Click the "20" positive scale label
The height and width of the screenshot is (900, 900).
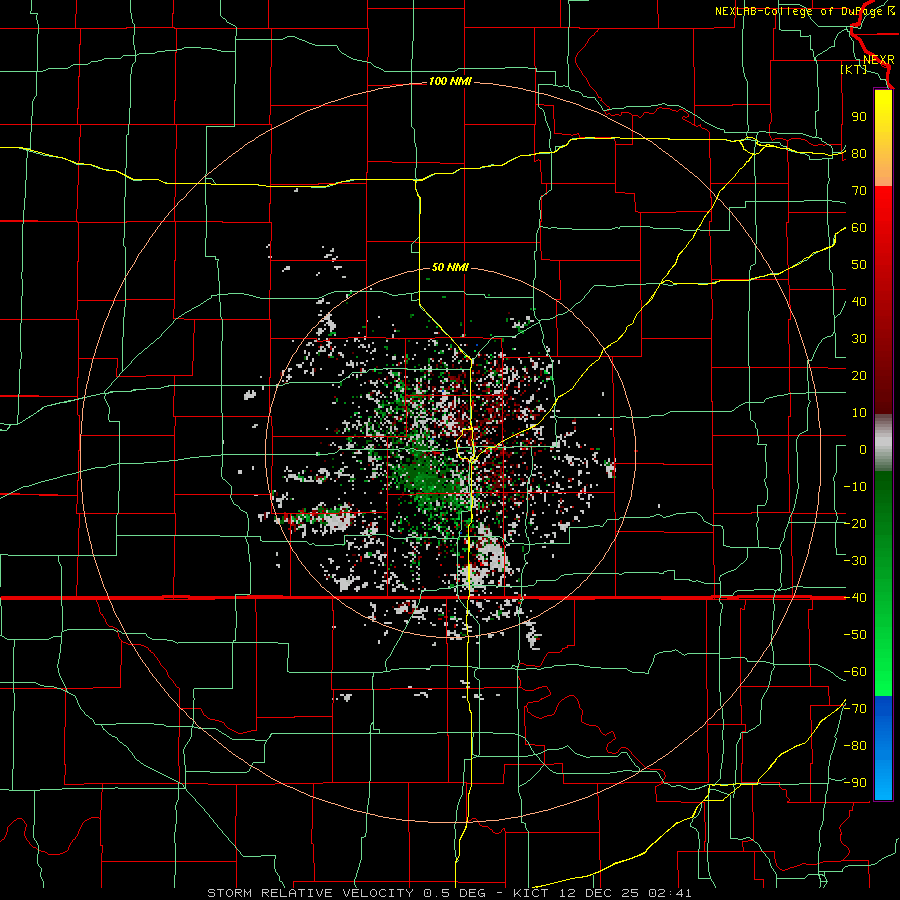[x=859, y=376]
